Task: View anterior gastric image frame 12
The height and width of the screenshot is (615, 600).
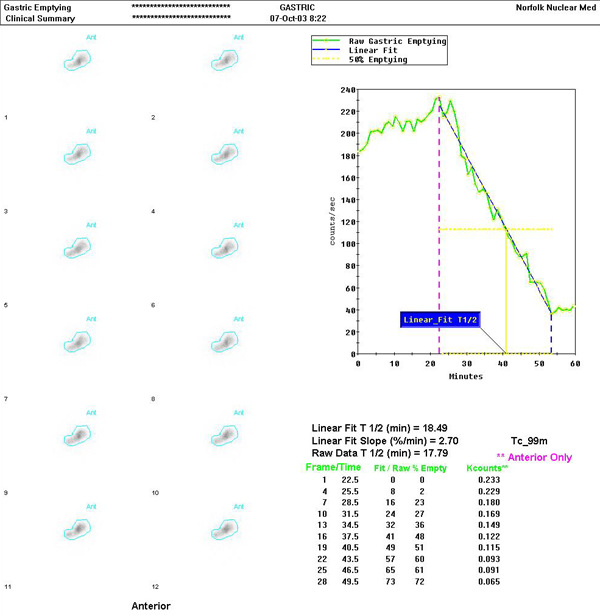Action: (x=225, y=529)
